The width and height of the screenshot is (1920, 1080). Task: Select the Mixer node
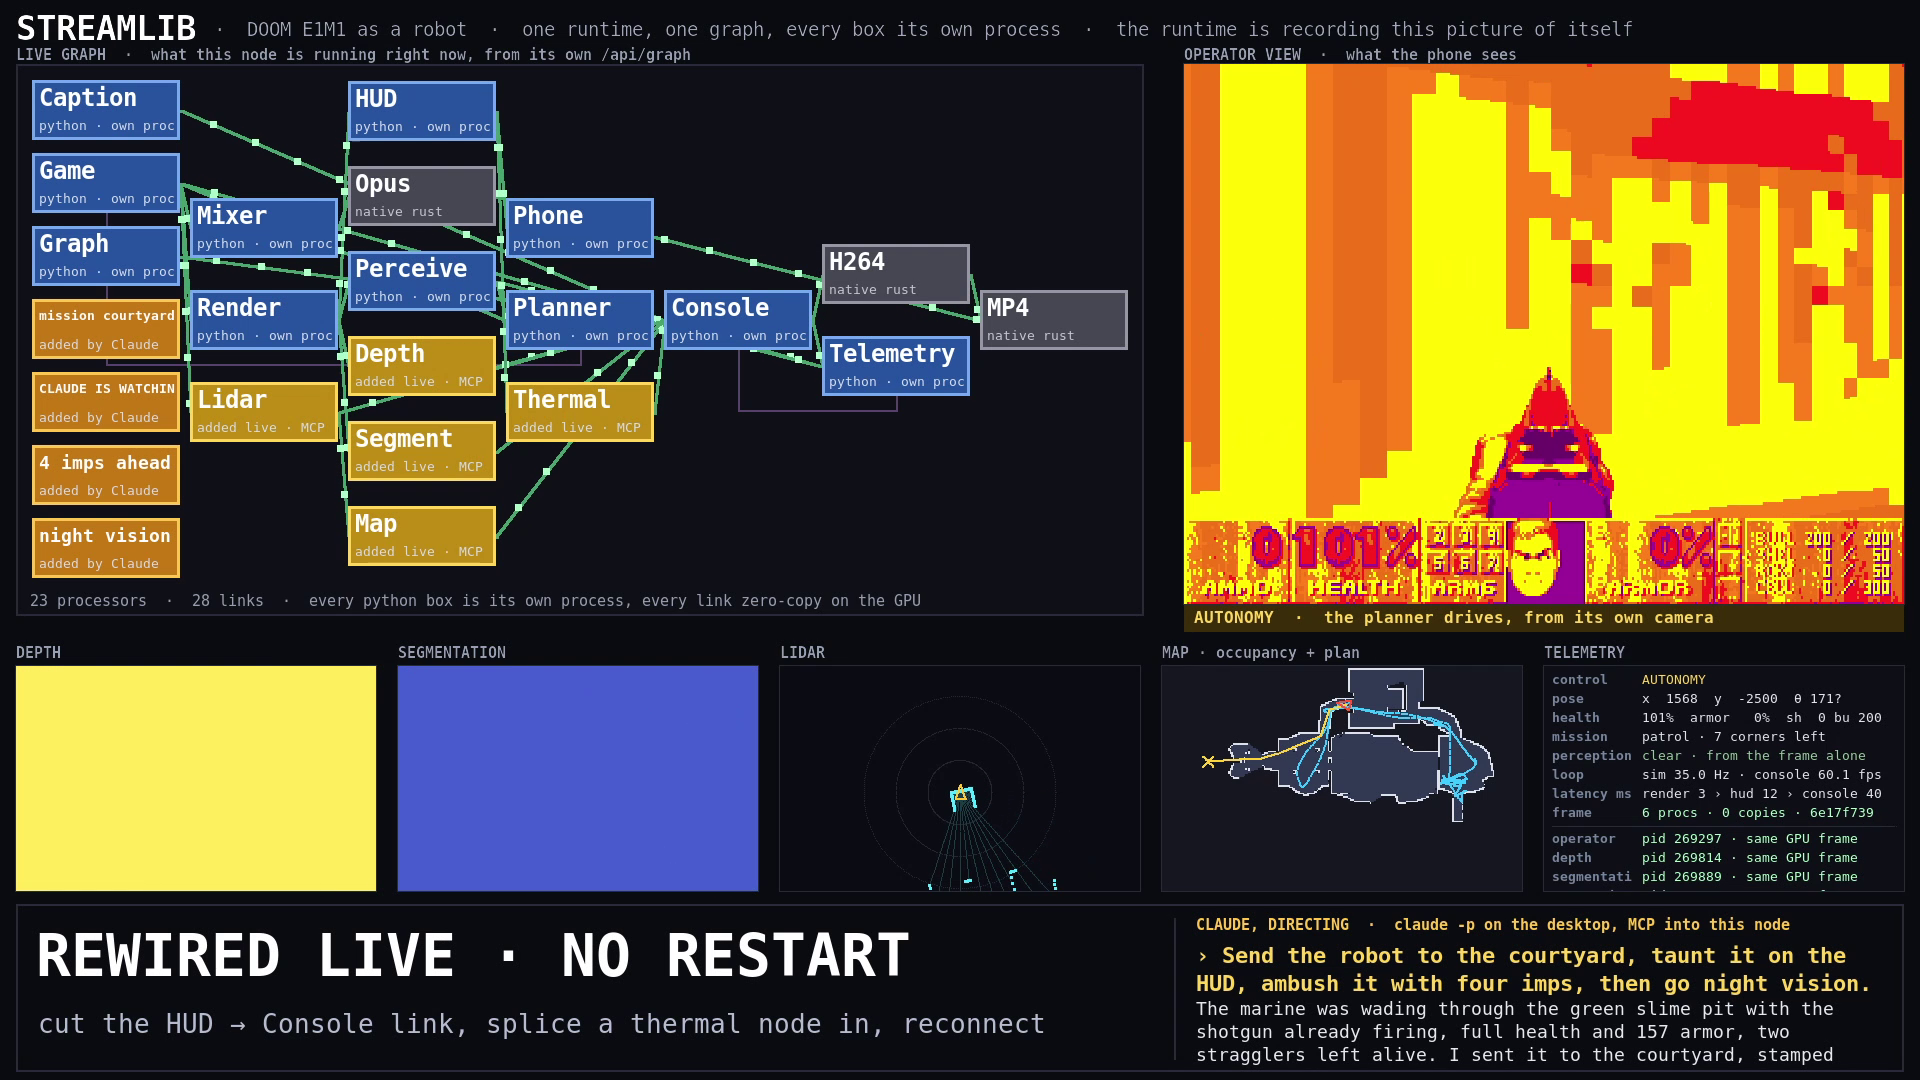pos(264,228)
